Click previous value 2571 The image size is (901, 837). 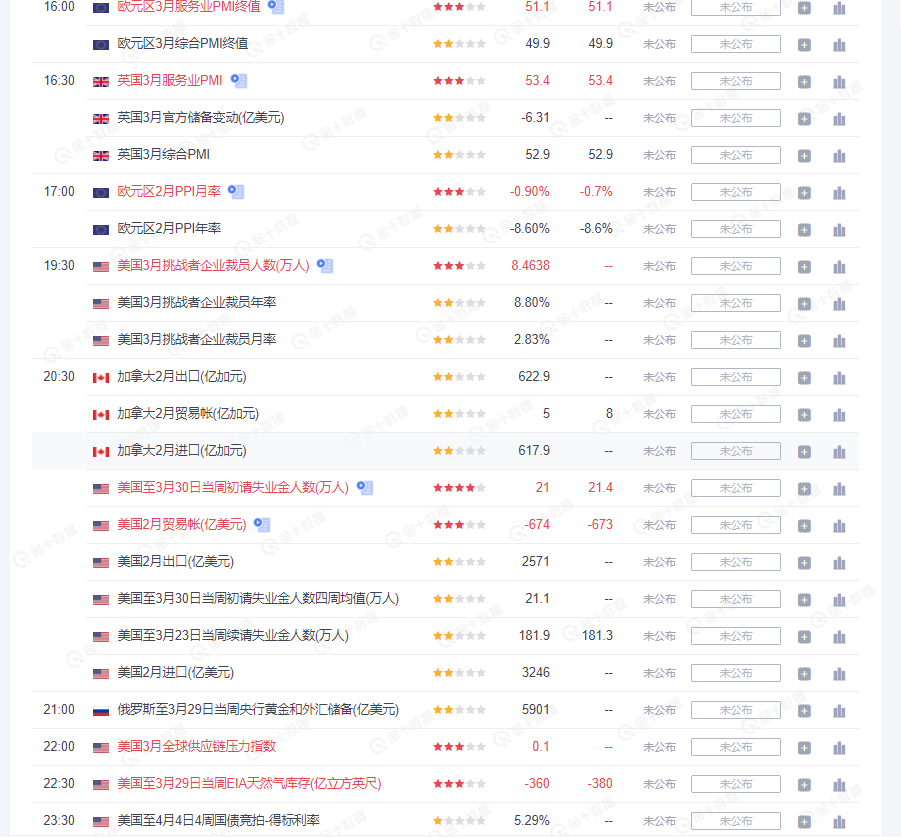point(536,561)
